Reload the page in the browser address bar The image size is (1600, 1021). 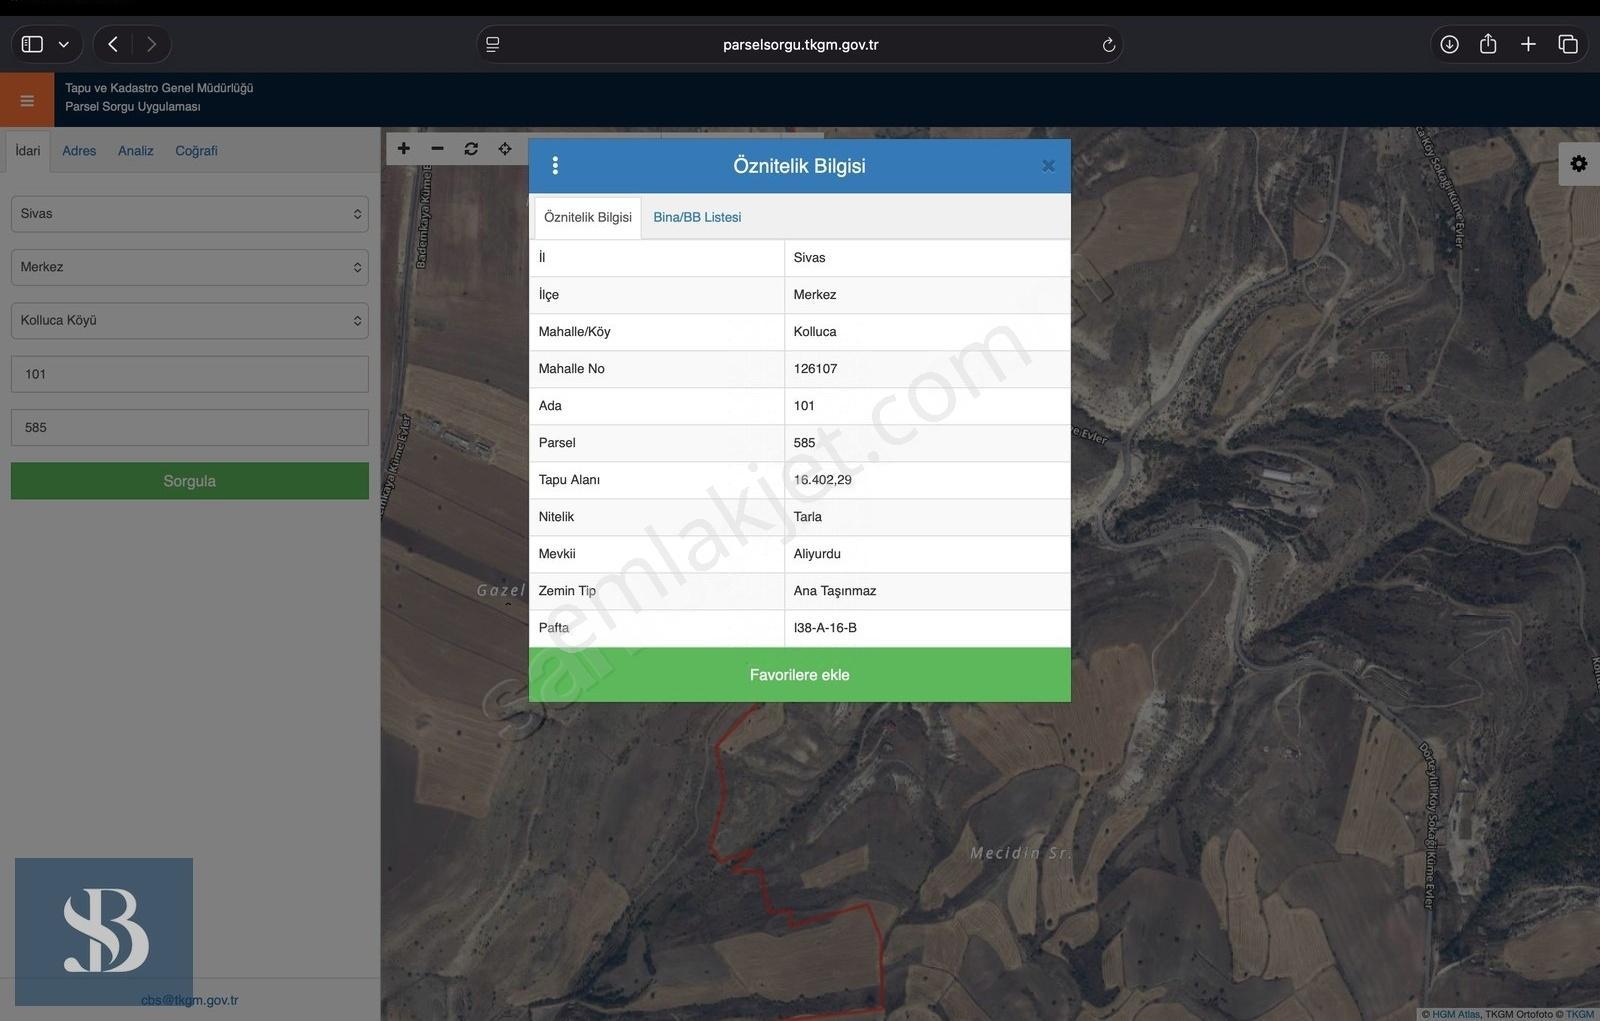1108,45
